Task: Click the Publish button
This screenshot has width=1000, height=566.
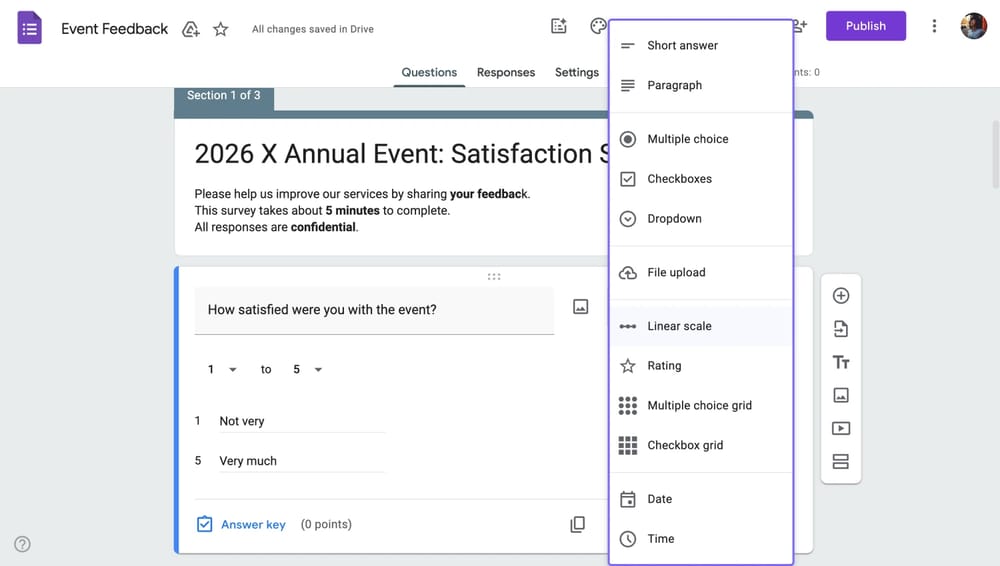Action: [865, 26]
